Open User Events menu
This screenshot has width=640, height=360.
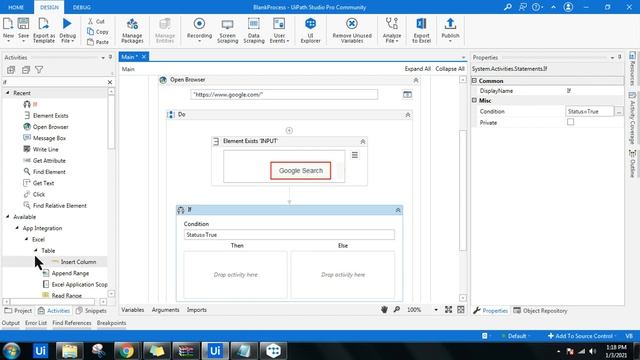[x=279, y=31]
